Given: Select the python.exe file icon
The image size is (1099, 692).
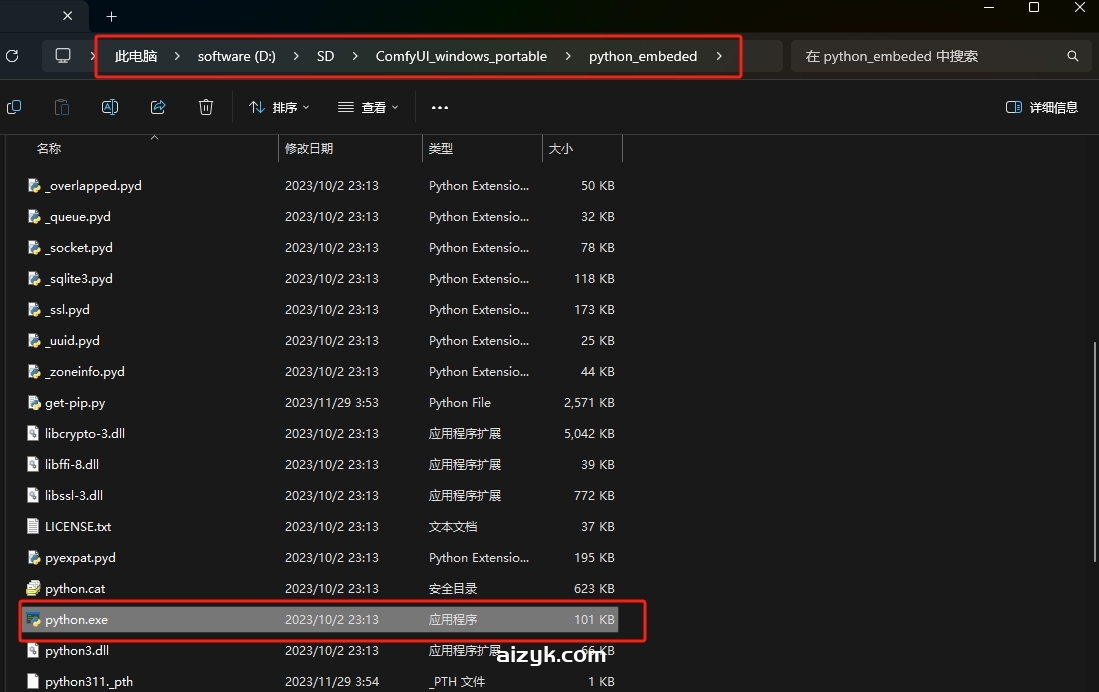Looking at the screenshot, I should (x=32, y=619).
